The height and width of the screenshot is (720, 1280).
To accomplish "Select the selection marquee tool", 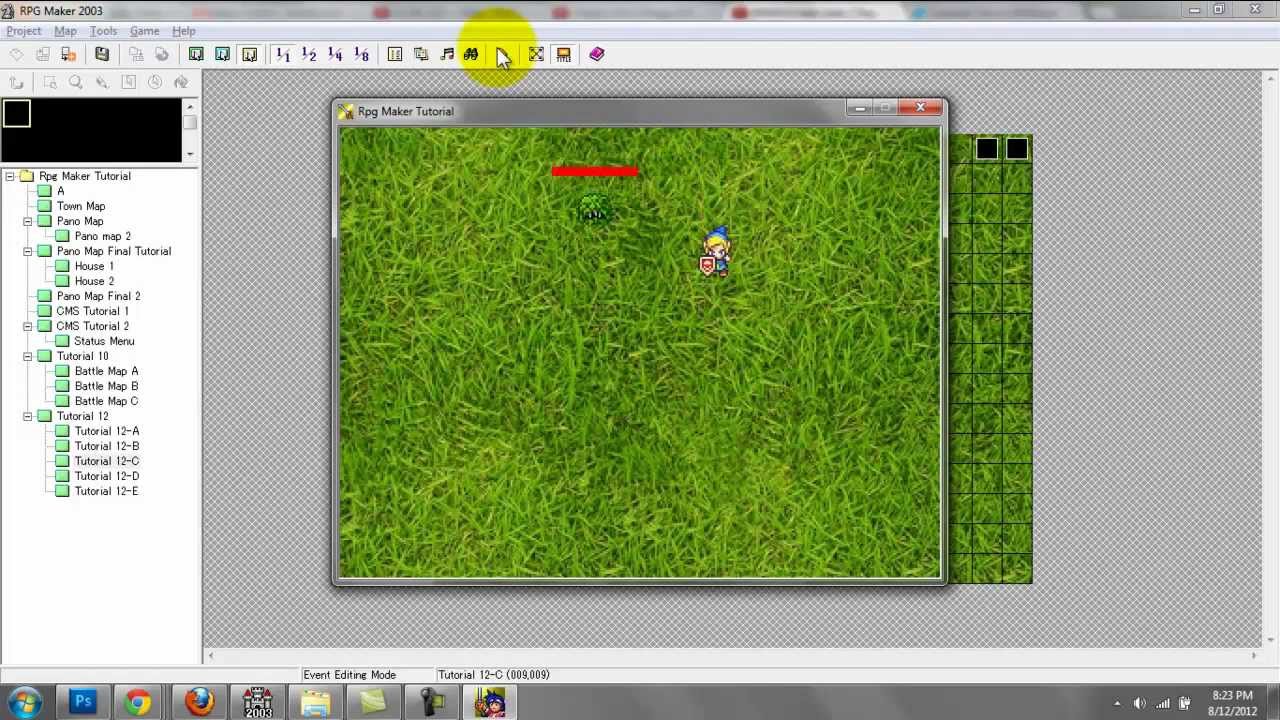I will (x=49, y=82).
